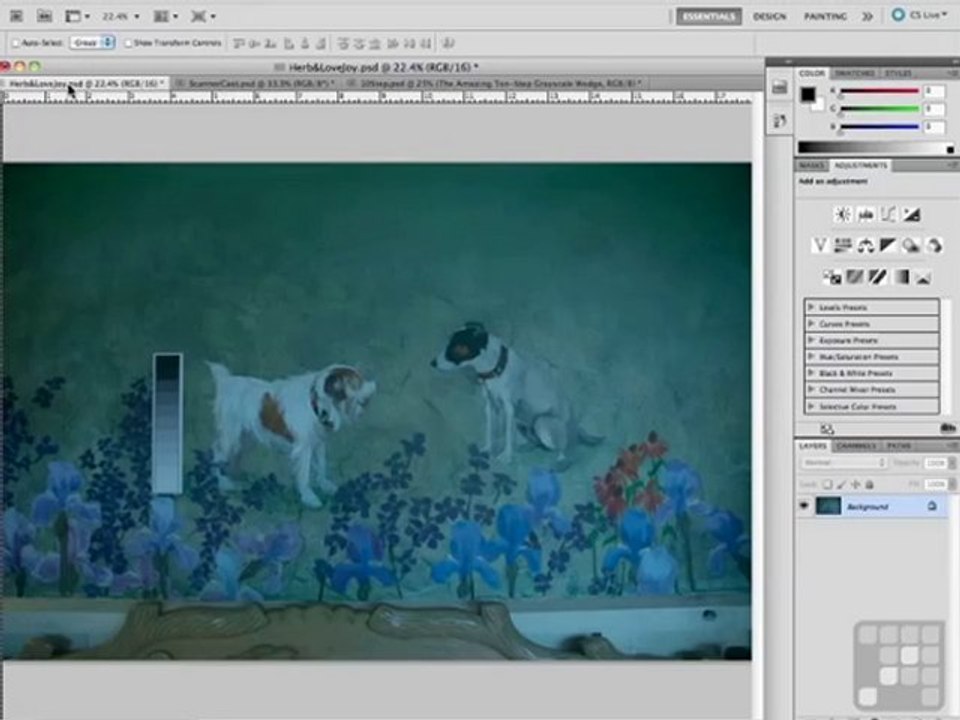Distribute bottom edges icon in options bar
Image resolution: width=960 pixels, height=720 pixels.
375,43
